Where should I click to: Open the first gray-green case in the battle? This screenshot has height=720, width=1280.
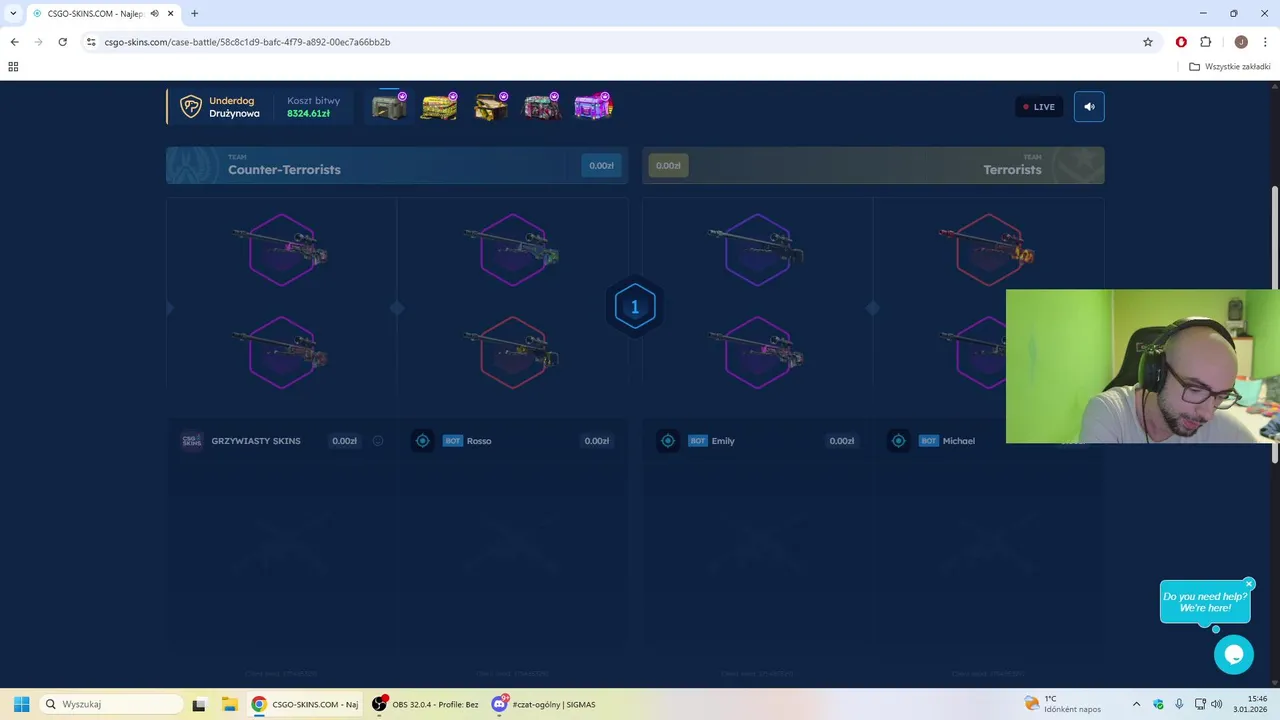click(x=389, y=106)
